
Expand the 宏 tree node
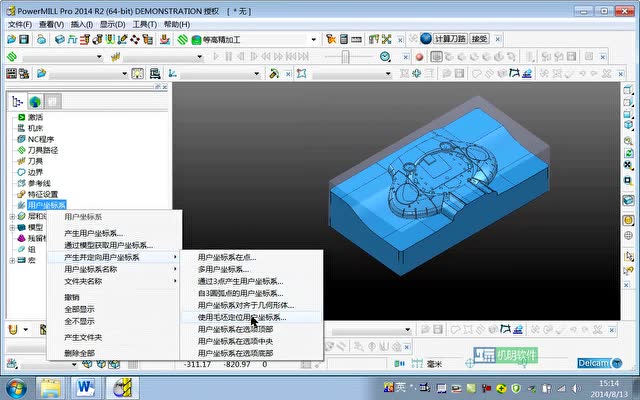12,260
